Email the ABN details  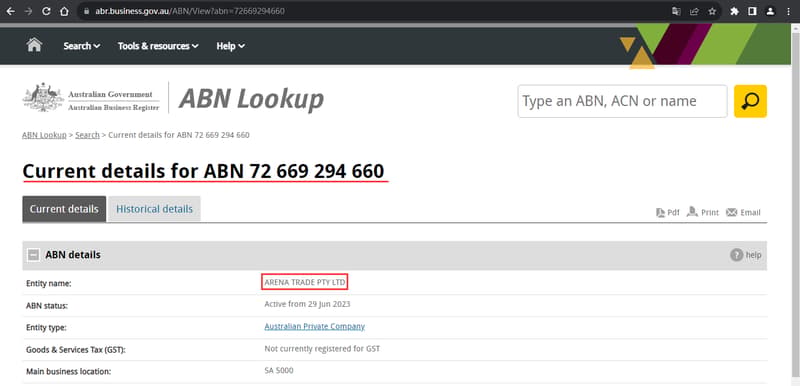click(743, 213)
